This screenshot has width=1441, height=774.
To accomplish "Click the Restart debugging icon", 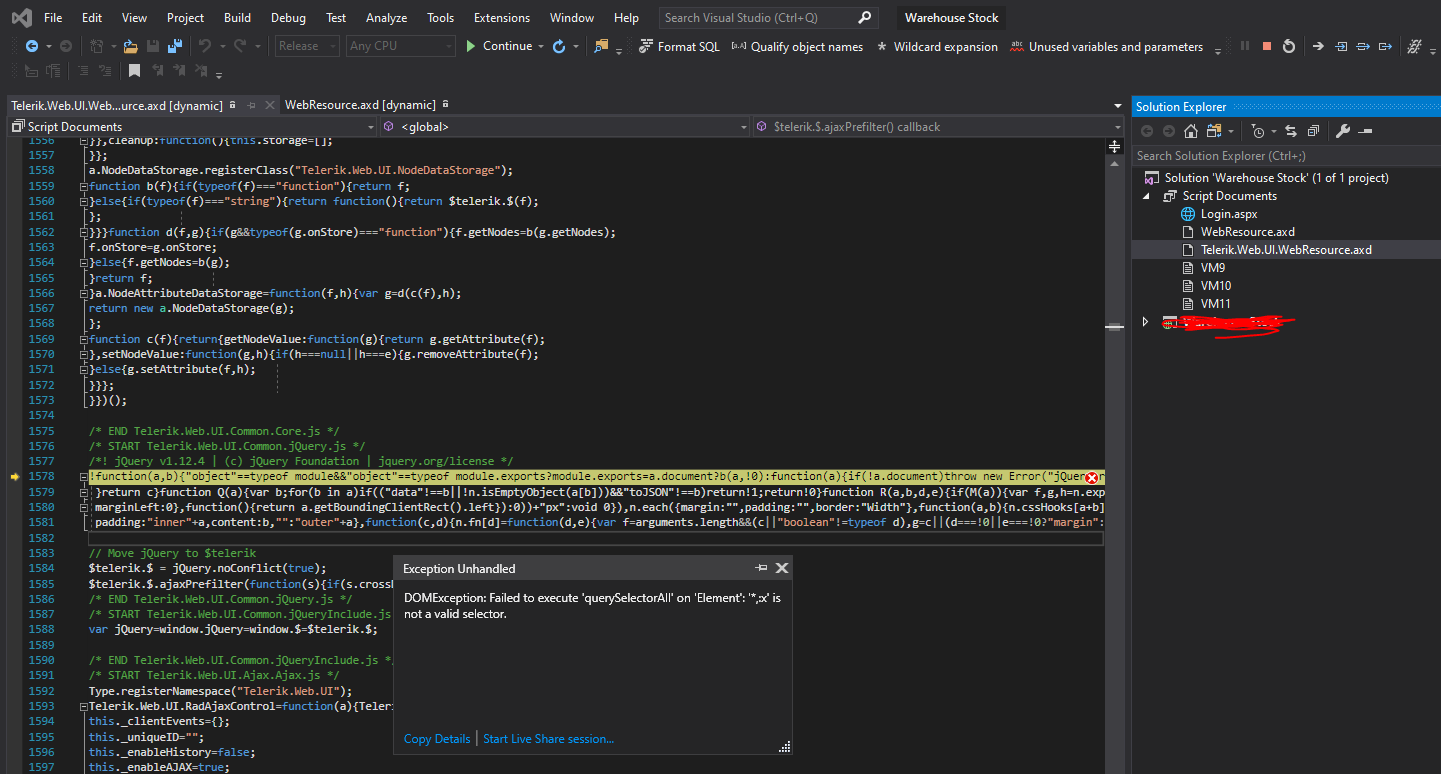I will [1289, 46].
